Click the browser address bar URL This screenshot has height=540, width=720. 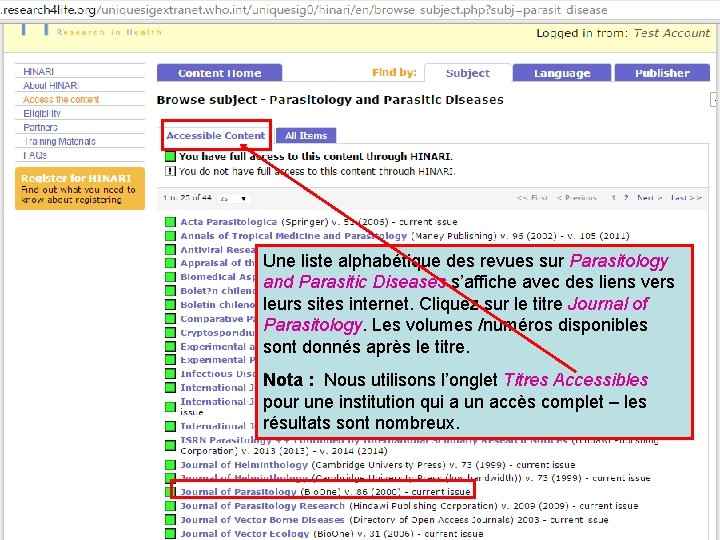pyautogui.click(x=303, y=10)
